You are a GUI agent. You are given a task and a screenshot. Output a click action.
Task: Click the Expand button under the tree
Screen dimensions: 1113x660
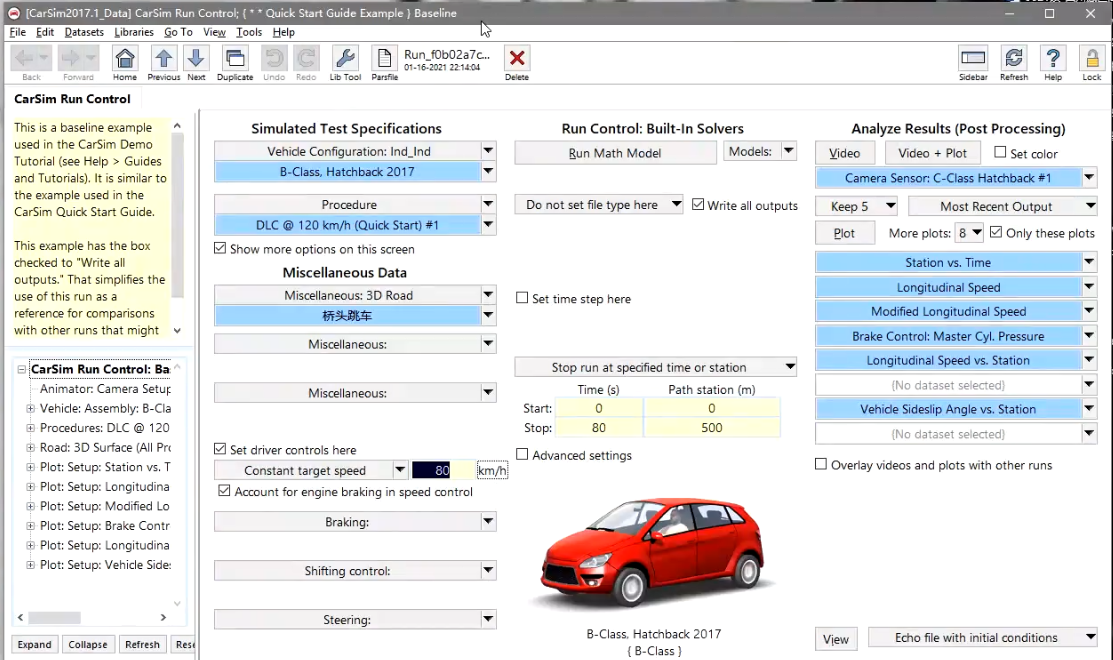point(35,644)
